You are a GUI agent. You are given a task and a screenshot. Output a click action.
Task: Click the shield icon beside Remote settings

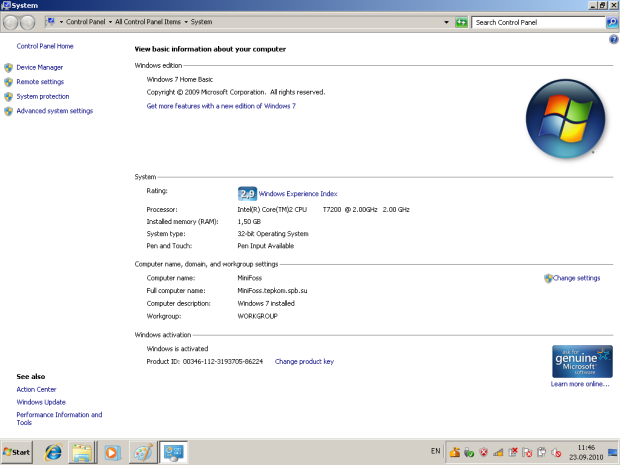(x=9, y=82)
